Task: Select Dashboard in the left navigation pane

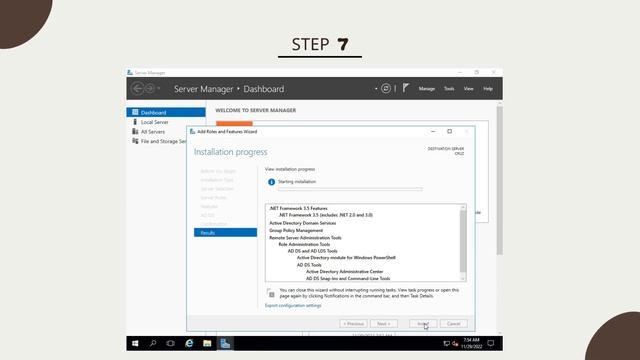Action: pyautogui.click(x=166, y=112)
